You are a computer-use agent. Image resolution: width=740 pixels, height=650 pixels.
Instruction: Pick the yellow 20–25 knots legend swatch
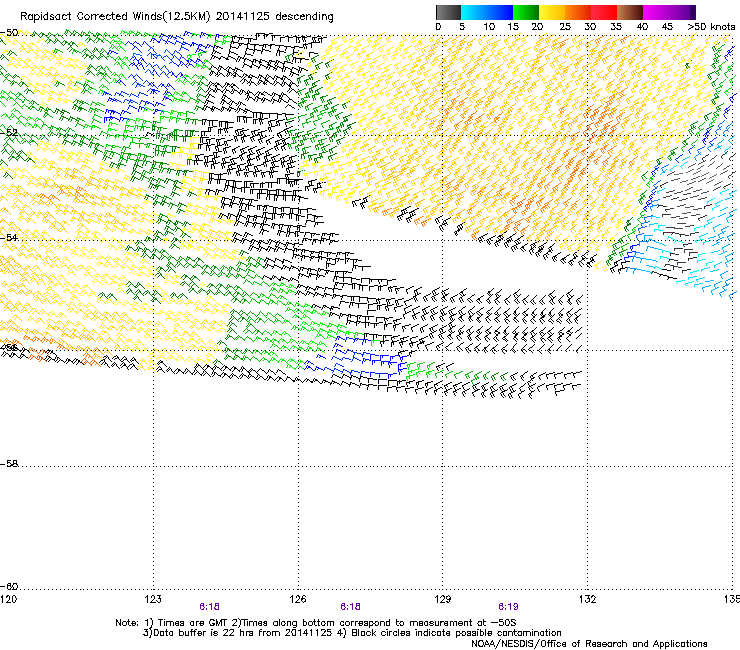click(x=552, y=12)
